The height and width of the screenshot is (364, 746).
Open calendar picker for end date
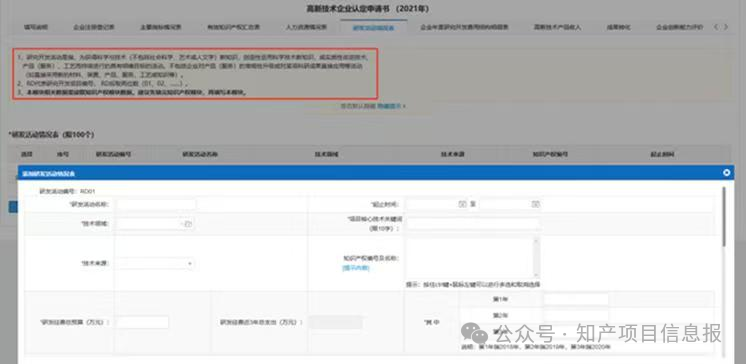(536, 204)
